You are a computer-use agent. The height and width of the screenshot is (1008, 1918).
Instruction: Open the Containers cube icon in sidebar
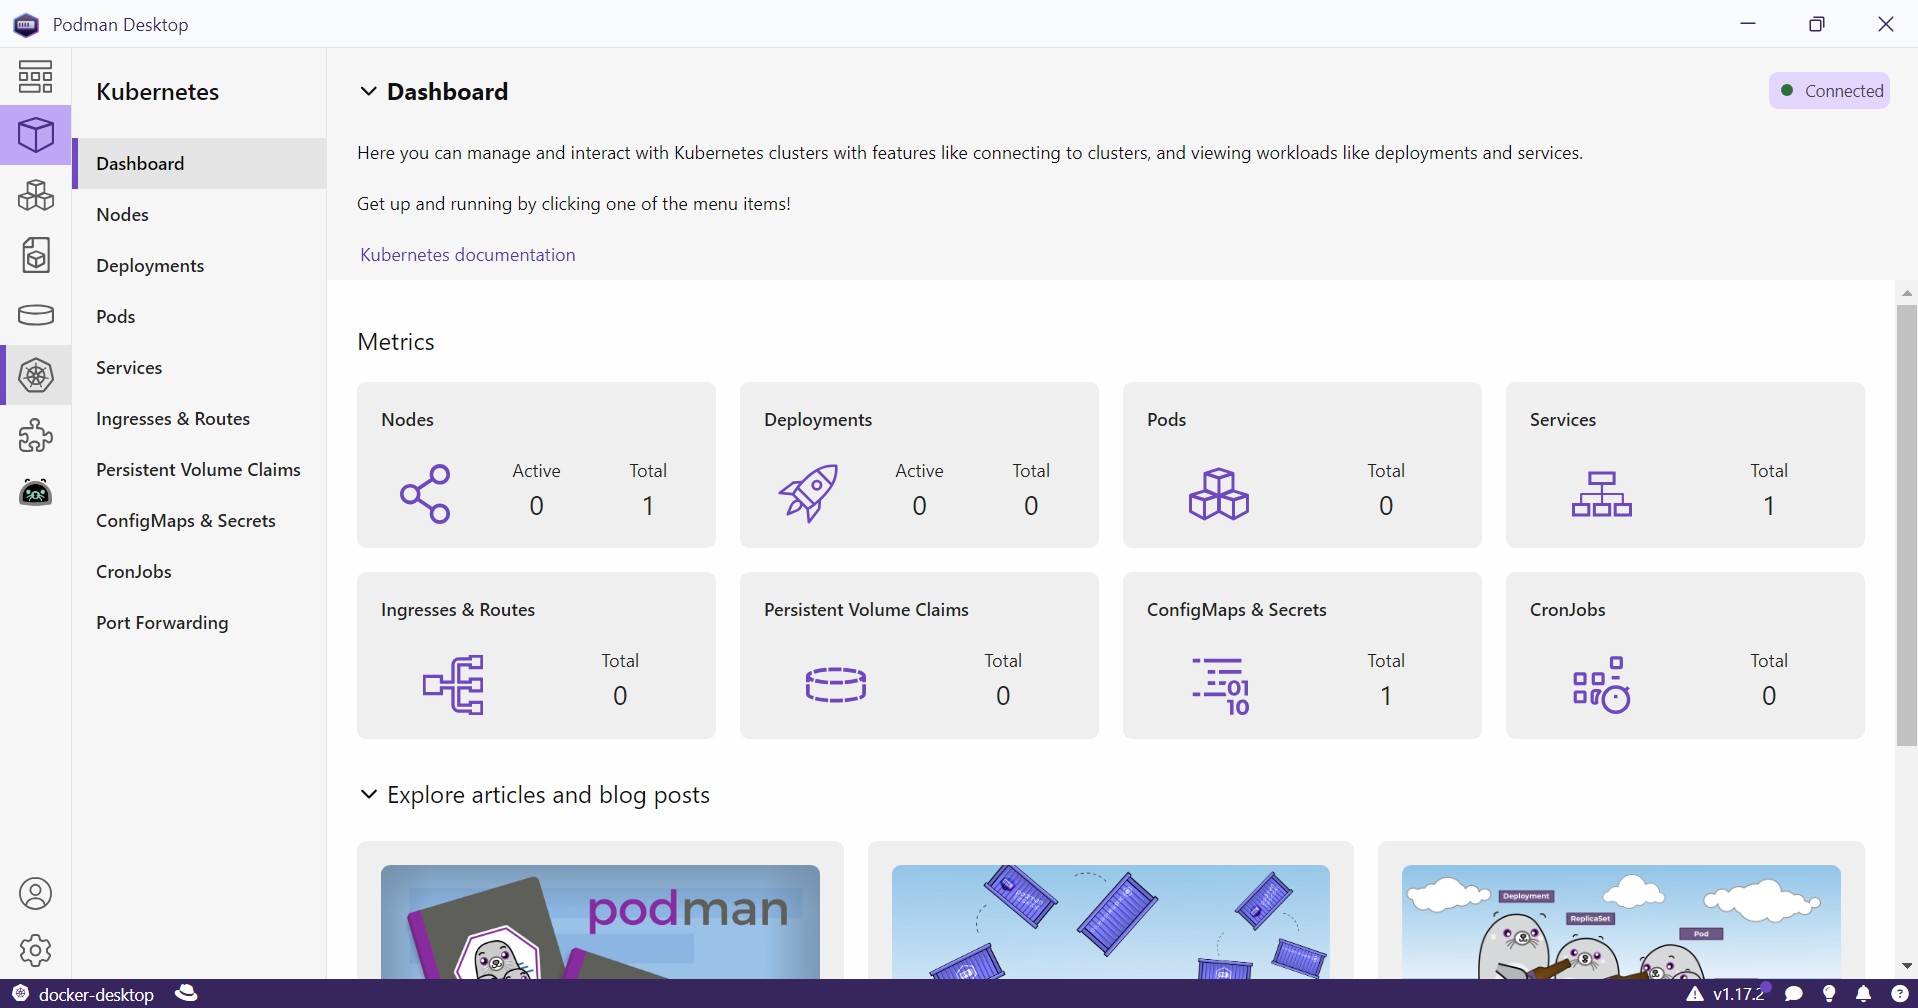tap(35, 135)
